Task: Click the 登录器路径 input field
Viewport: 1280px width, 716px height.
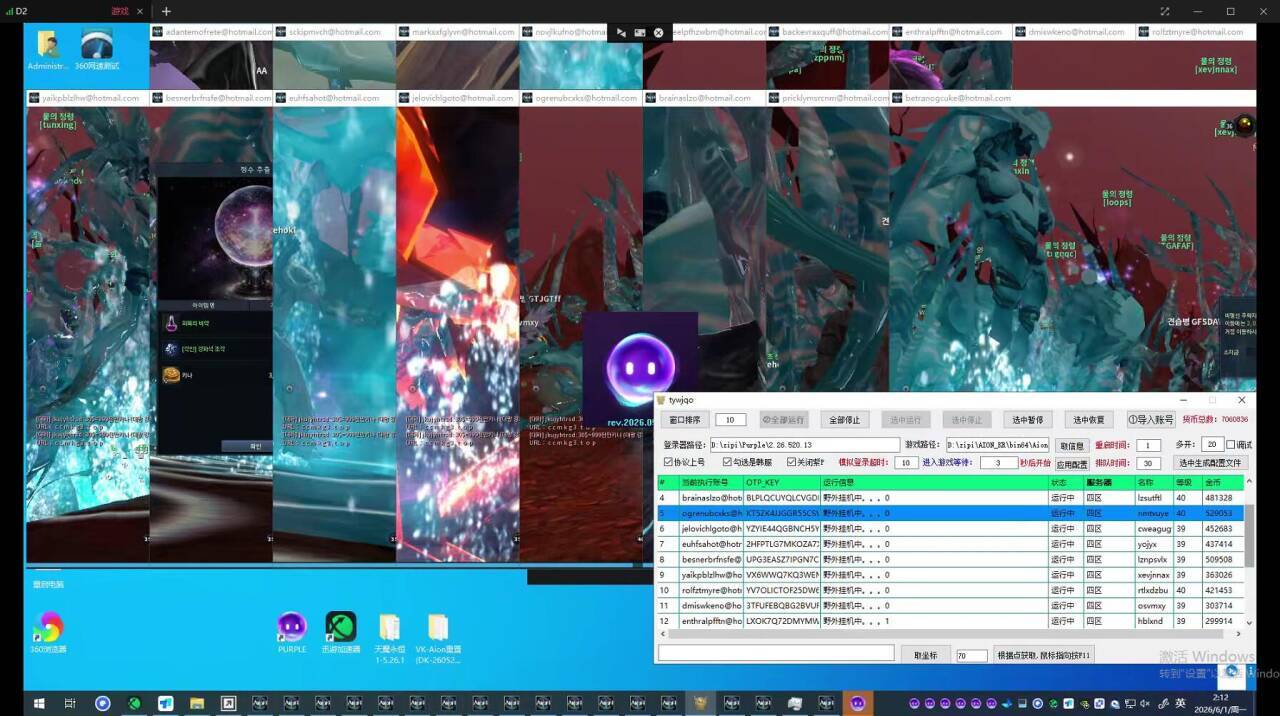Action: [x=805, y=445]
